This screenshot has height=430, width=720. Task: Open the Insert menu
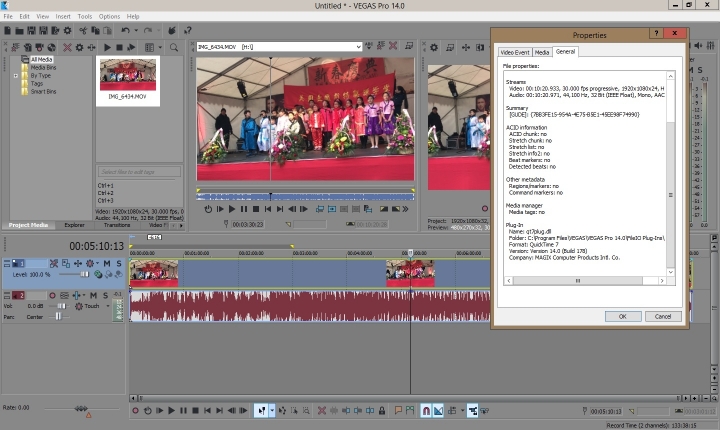63,17
